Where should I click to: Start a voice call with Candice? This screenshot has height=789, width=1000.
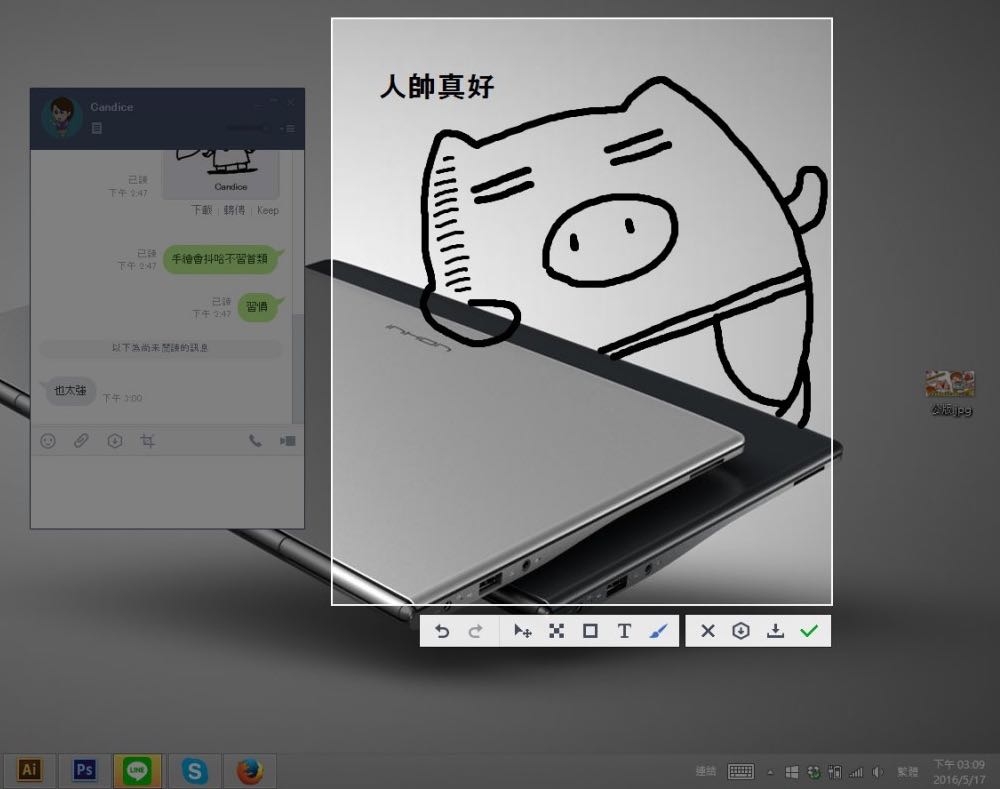tap(255, 441)
